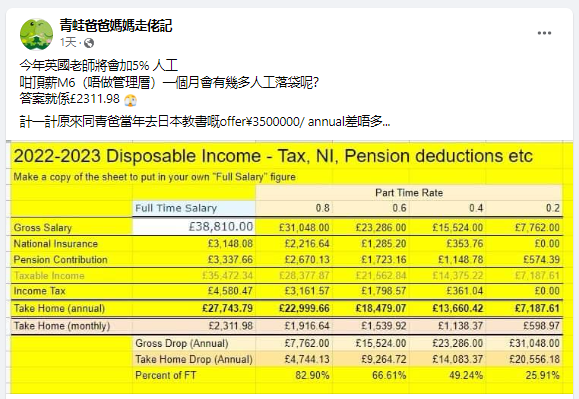Select the greyed Taxable Income row label
Image resolution: width=579 pixels, height=399 pixels.
click(x=49, y=276)
